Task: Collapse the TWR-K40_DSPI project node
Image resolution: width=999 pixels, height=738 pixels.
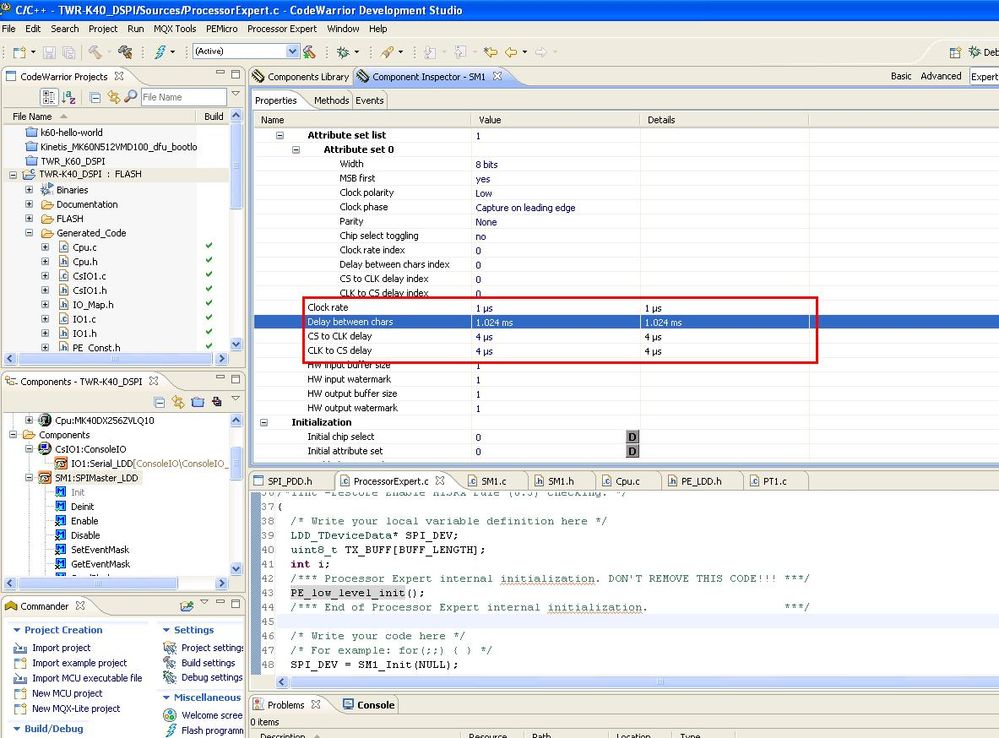Action: [13, 175]
